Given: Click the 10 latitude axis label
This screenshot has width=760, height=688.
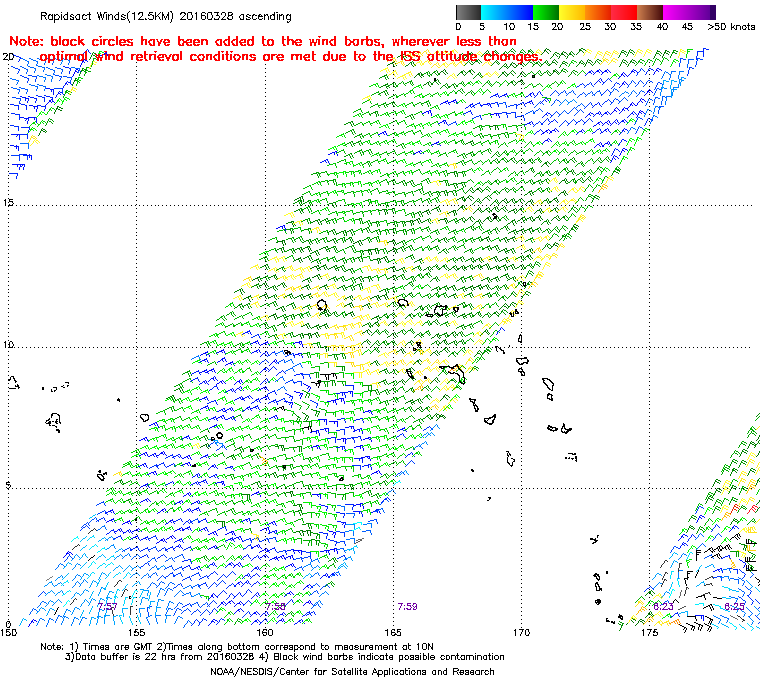Looking at the screenshot, I should click(x=8, y=345).
